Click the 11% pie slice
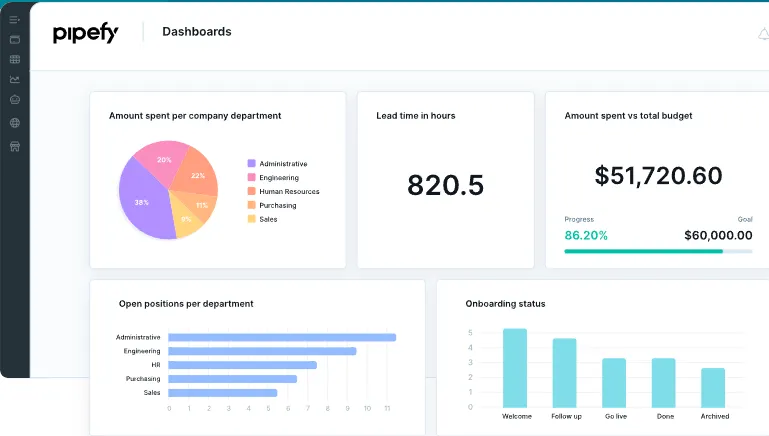 point(202,205)
